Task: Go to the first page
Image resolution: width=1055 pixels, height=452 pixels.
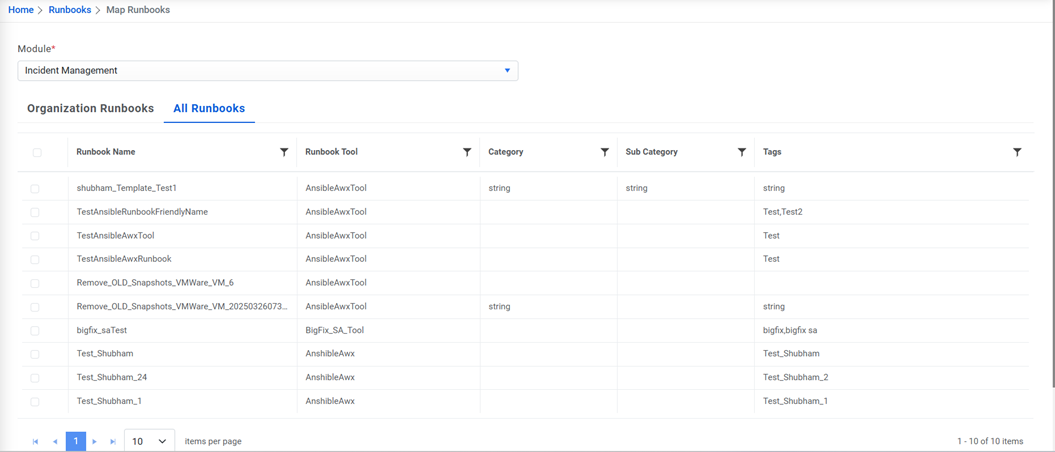Action: point(36,441)
